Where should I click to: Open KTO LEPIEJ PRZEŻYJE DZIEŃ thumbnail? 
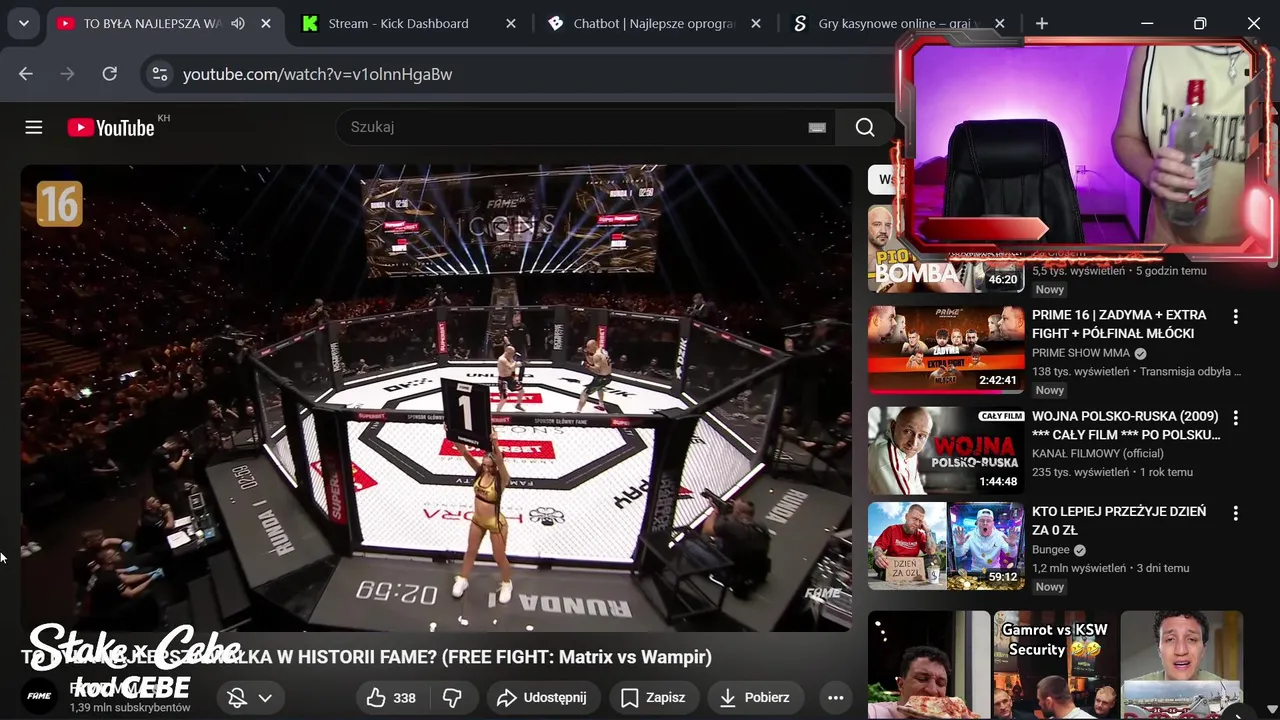pos(946,546)
